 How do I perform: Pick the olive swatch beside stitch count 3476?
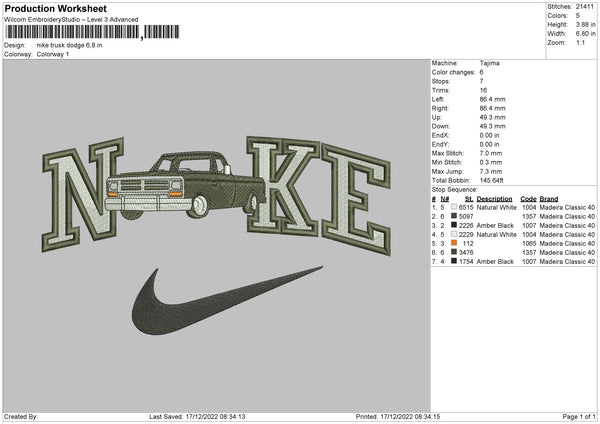click(454, 252)
